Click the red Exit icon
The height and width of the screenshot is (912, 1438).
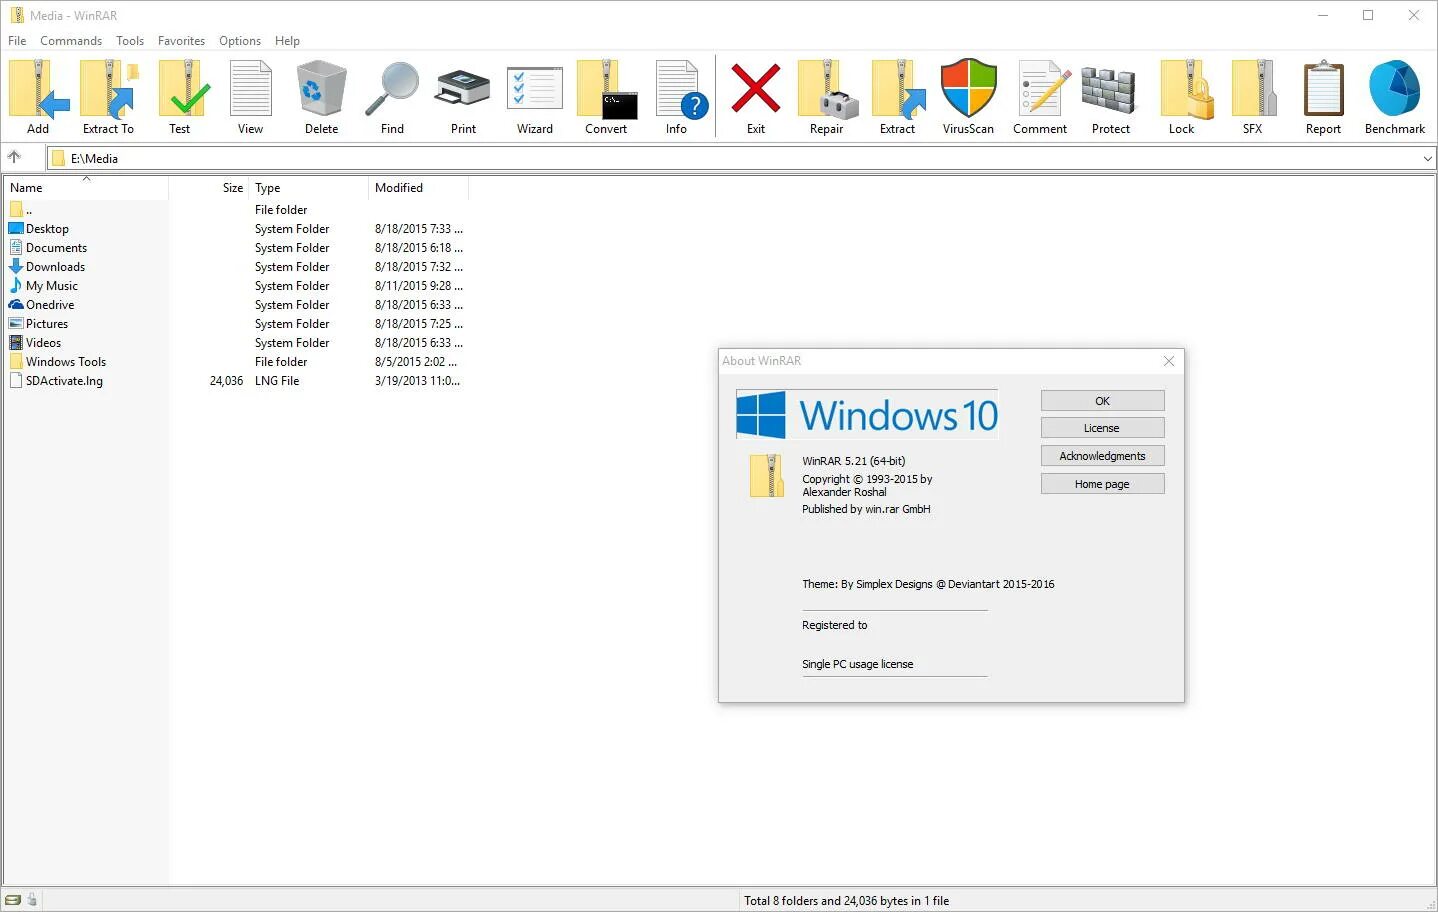pos(756,97)
